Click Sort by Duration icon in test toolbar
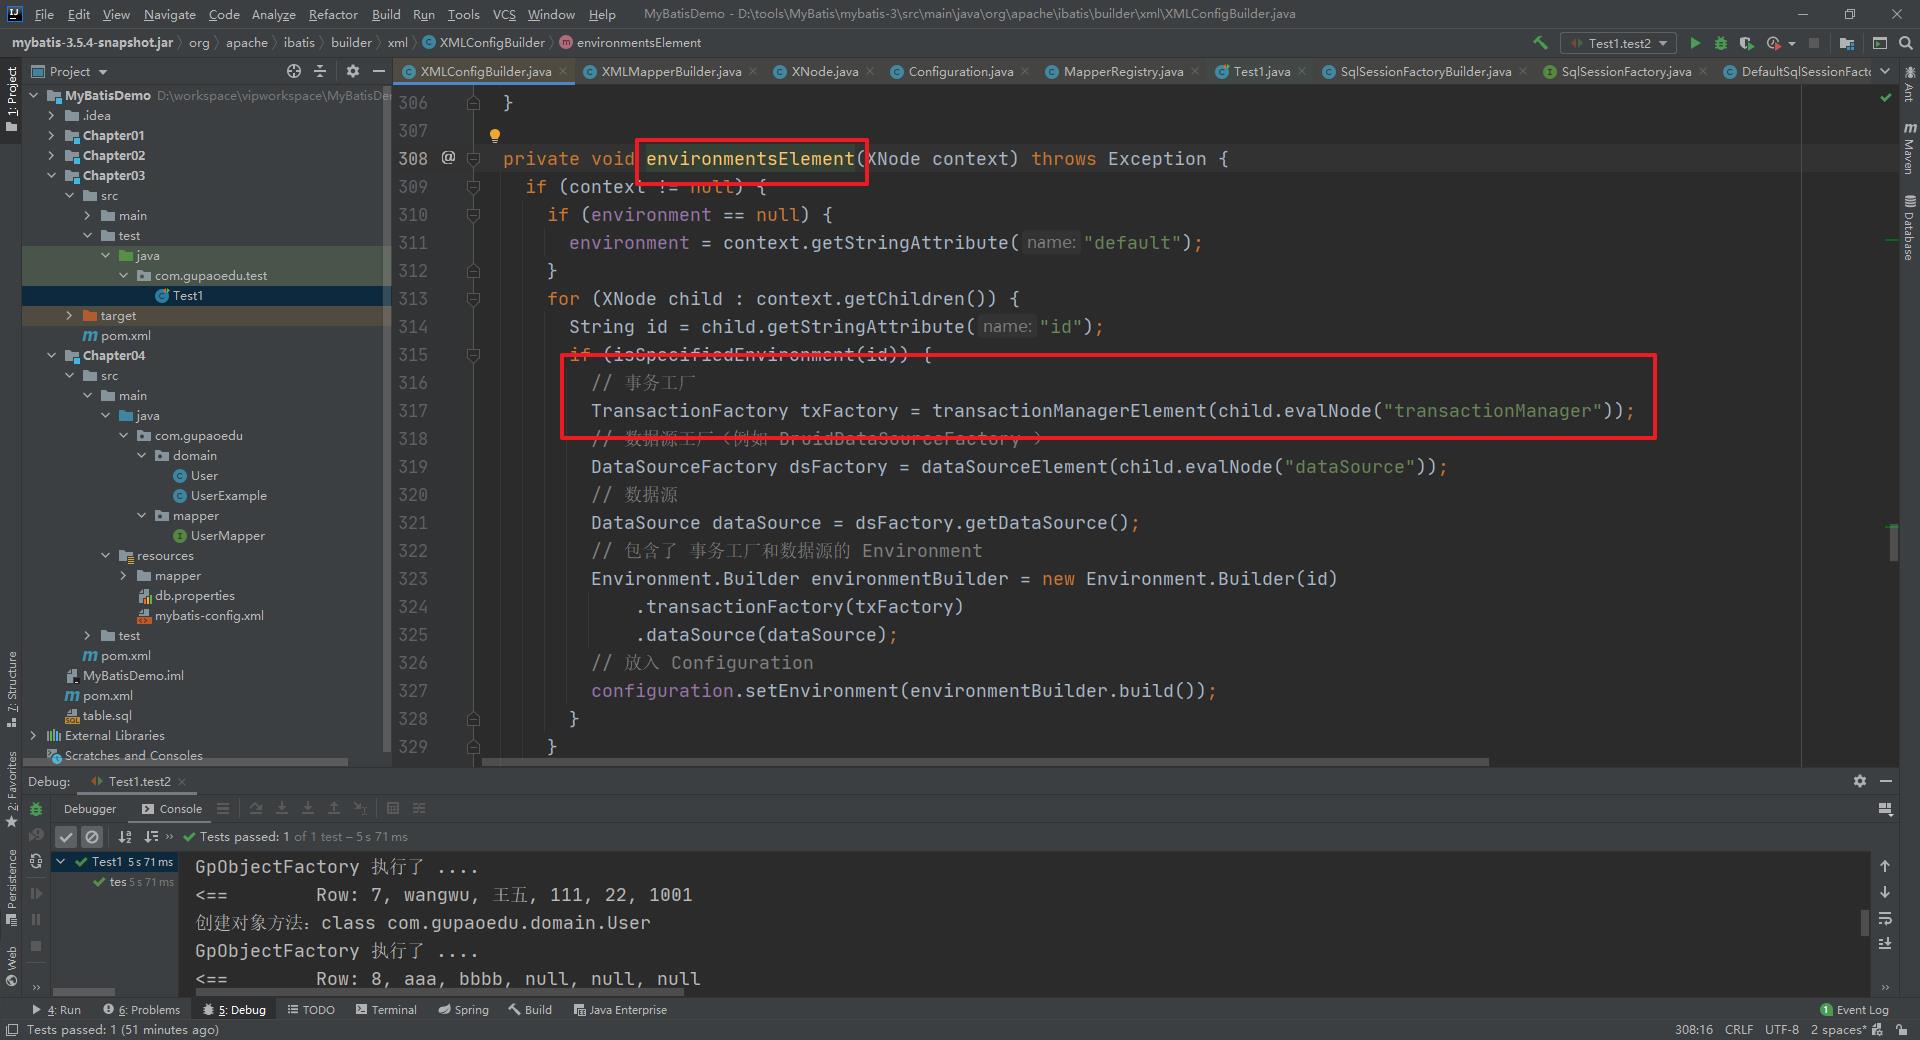The image size is (1920, 1040). pyautogui.click(x=151, y=836)
